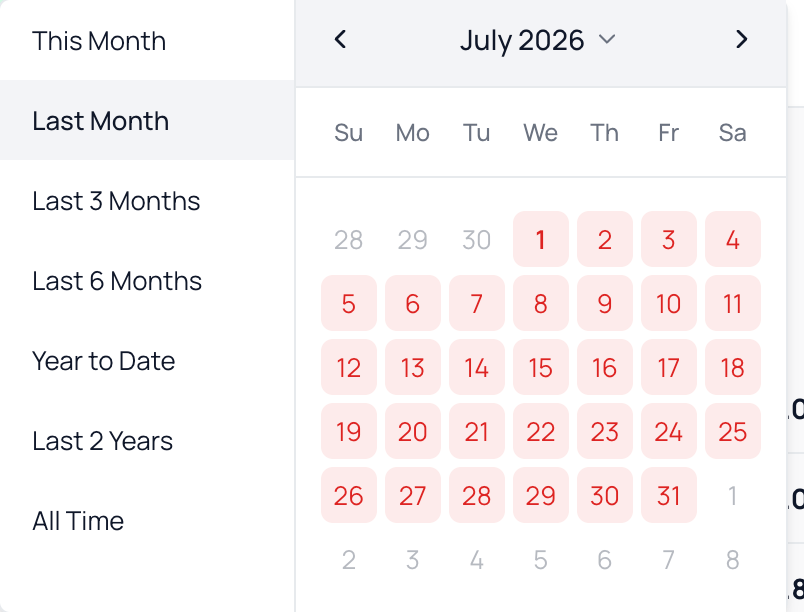Choose the All Time range

coord(147,520)
